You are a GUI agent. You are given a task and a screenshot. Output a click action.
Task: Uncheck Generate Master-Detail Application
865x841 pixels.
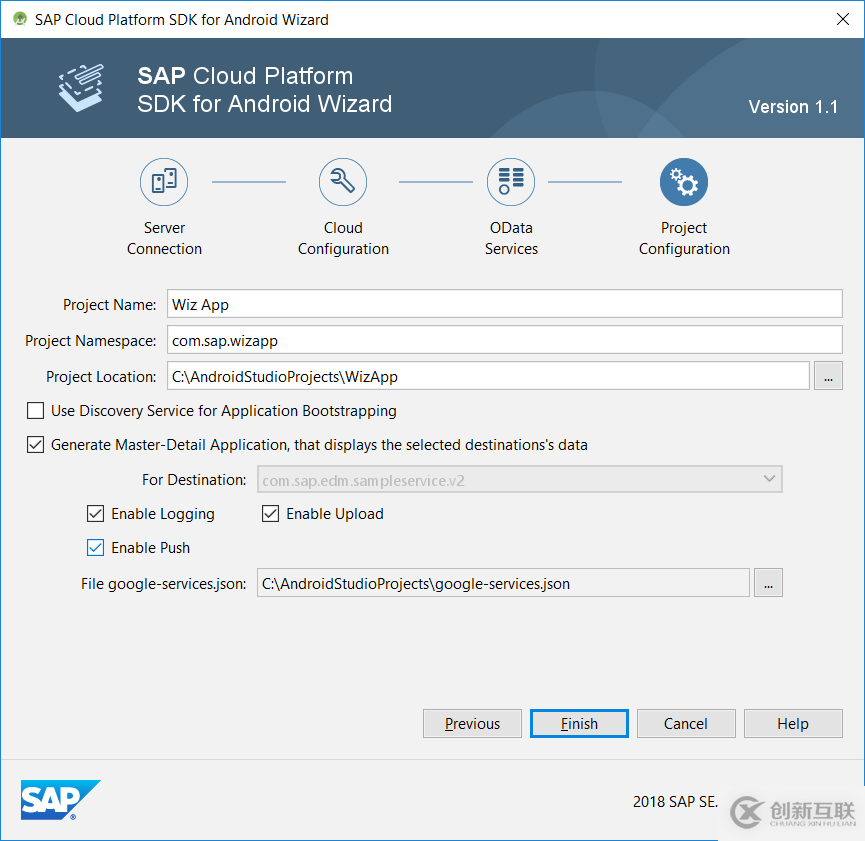point(36,445)
